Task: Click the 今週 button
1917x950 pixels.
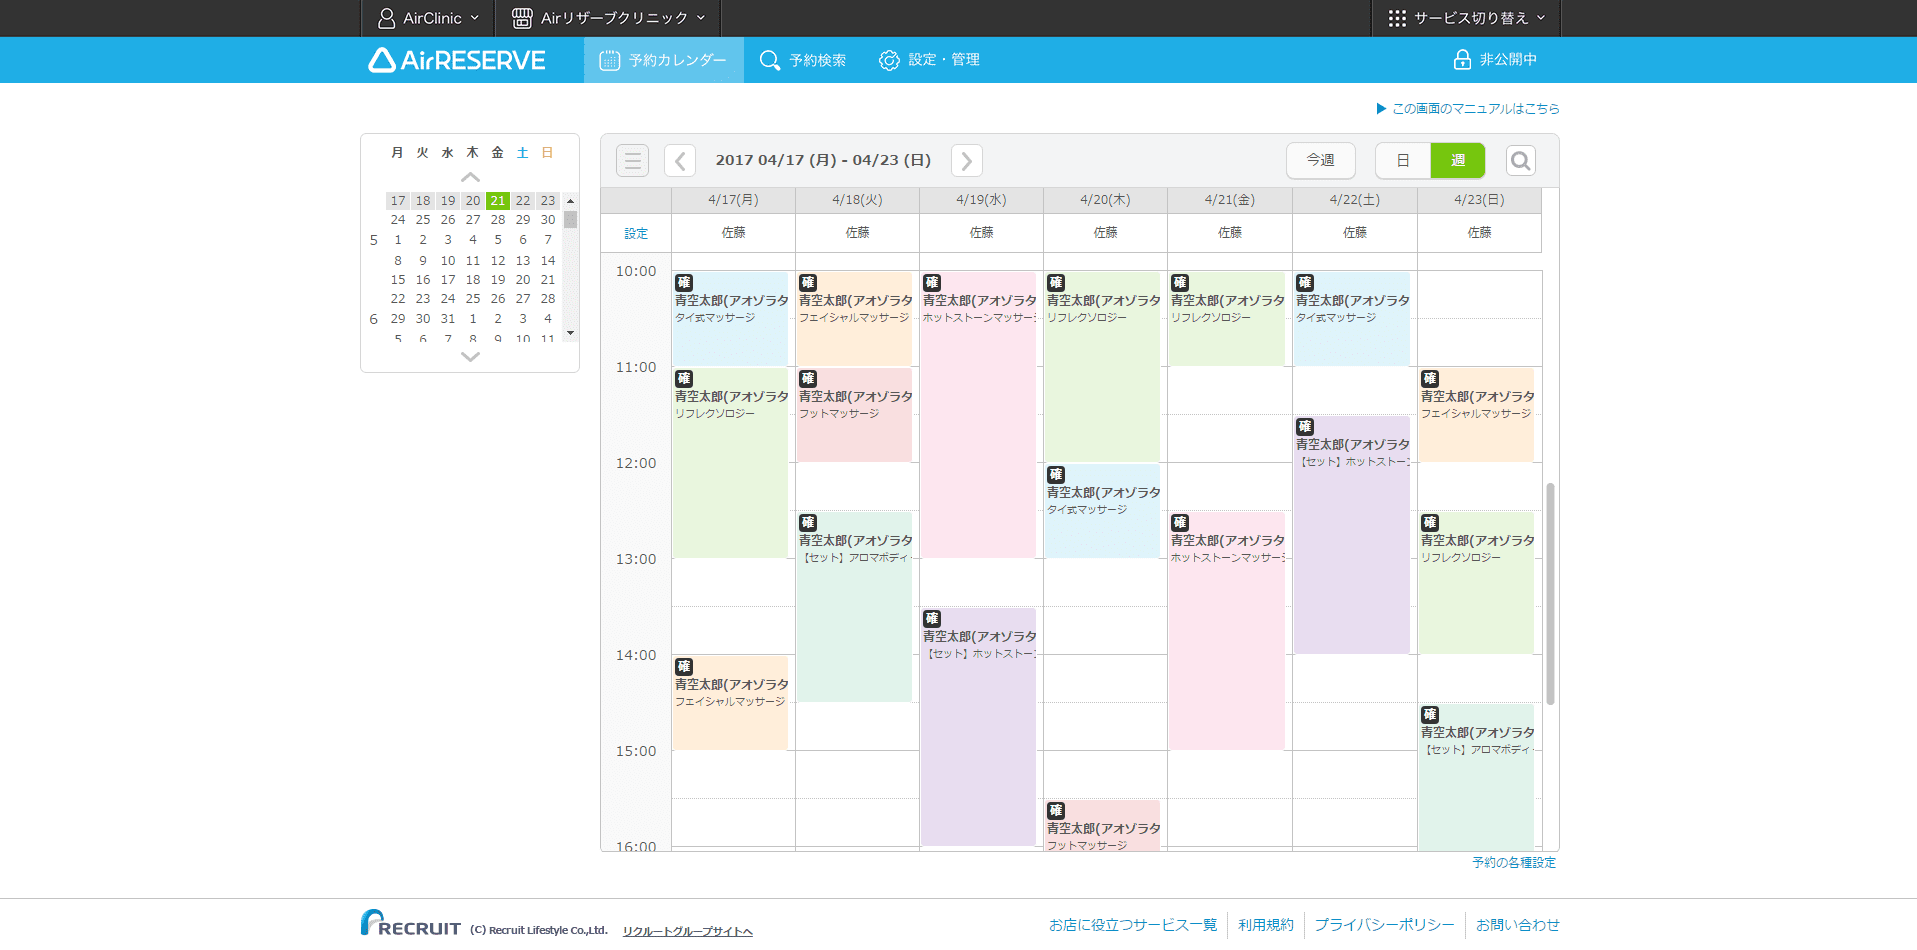Action: tap(1320, 161)
